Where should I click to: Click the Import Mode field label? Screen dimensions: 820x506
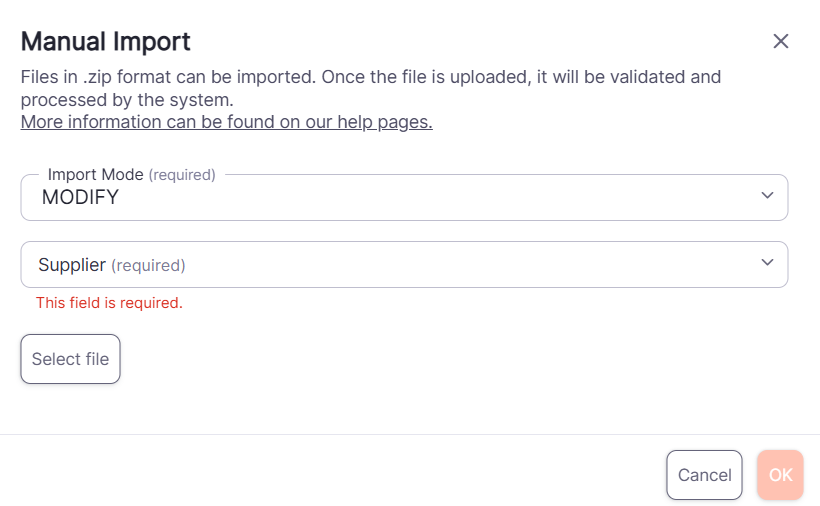click(x=95, y=174)
